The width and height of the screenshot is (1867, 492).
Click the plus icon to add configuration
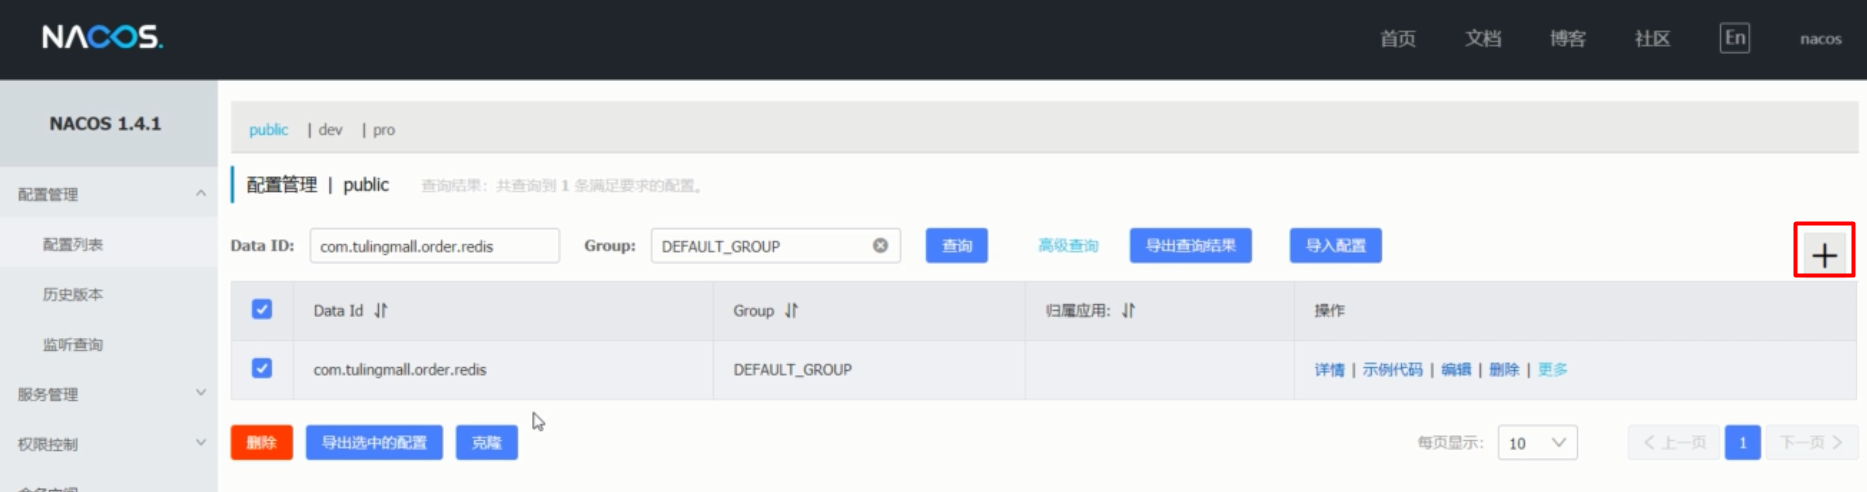(x=1824, y=256)
